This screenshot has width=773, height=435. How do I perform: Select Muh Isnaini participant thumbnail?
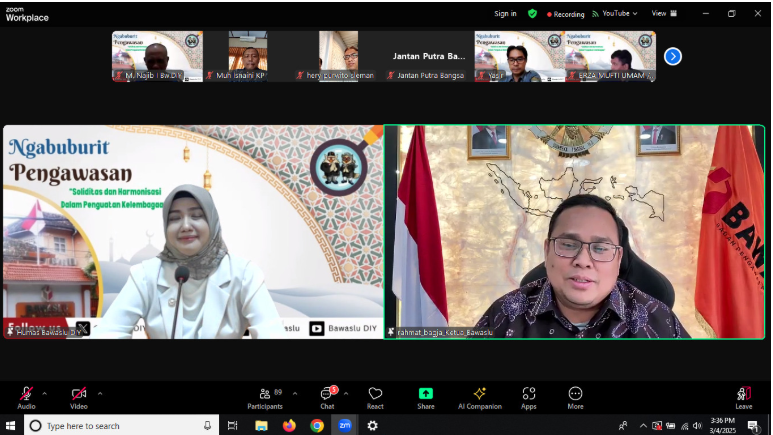(x=248, y=56)
